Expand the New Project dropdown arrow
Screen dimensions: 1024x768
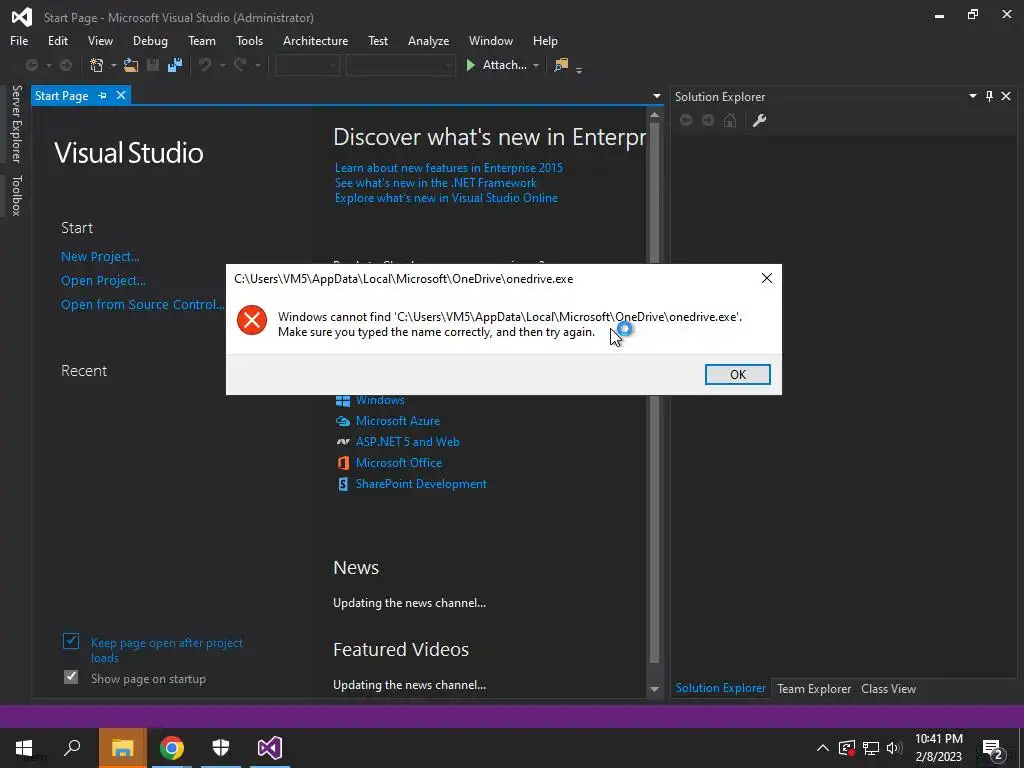point(113,65)
